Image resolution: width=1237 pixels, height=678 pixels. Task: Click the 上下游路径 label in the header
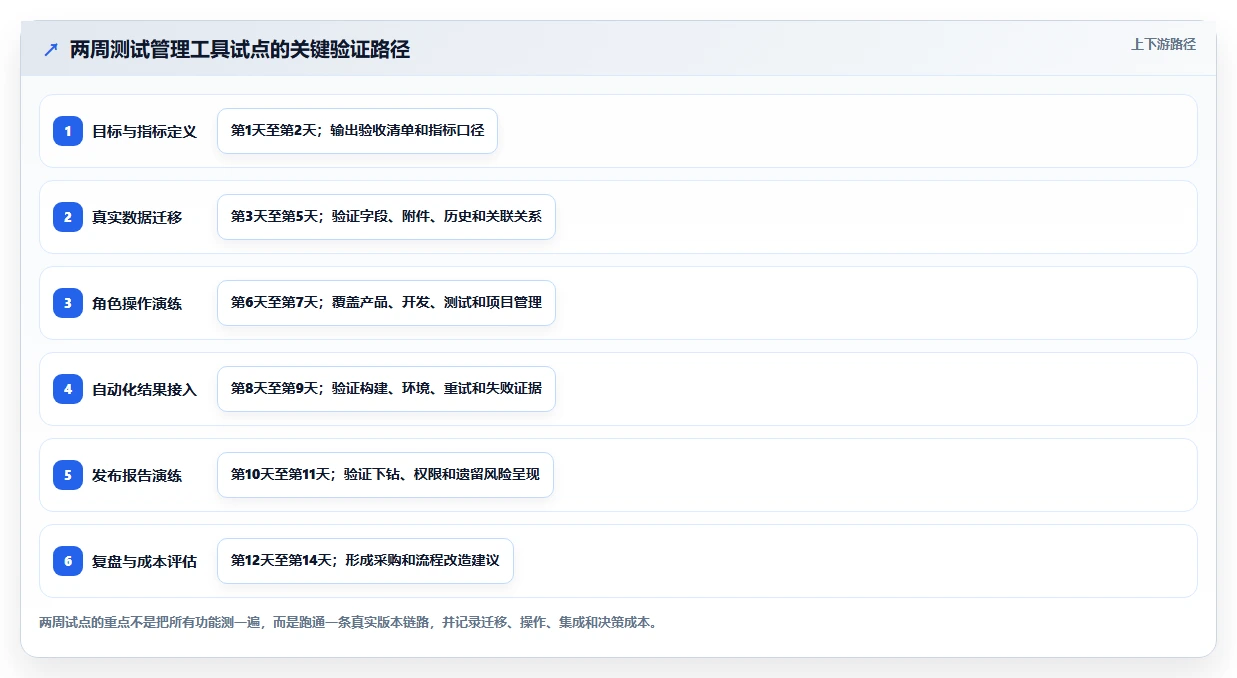(x=1163, y=44)
